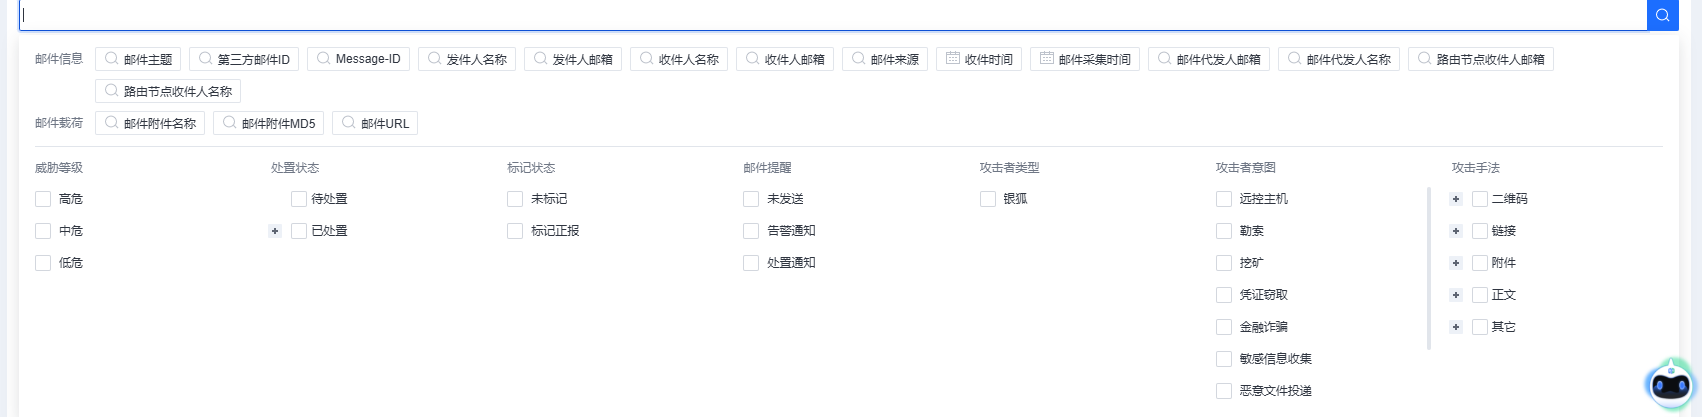This screenshot has width=1702, height=417.
Task: Expand the 已处置 tree node
Action: [275, 231]
